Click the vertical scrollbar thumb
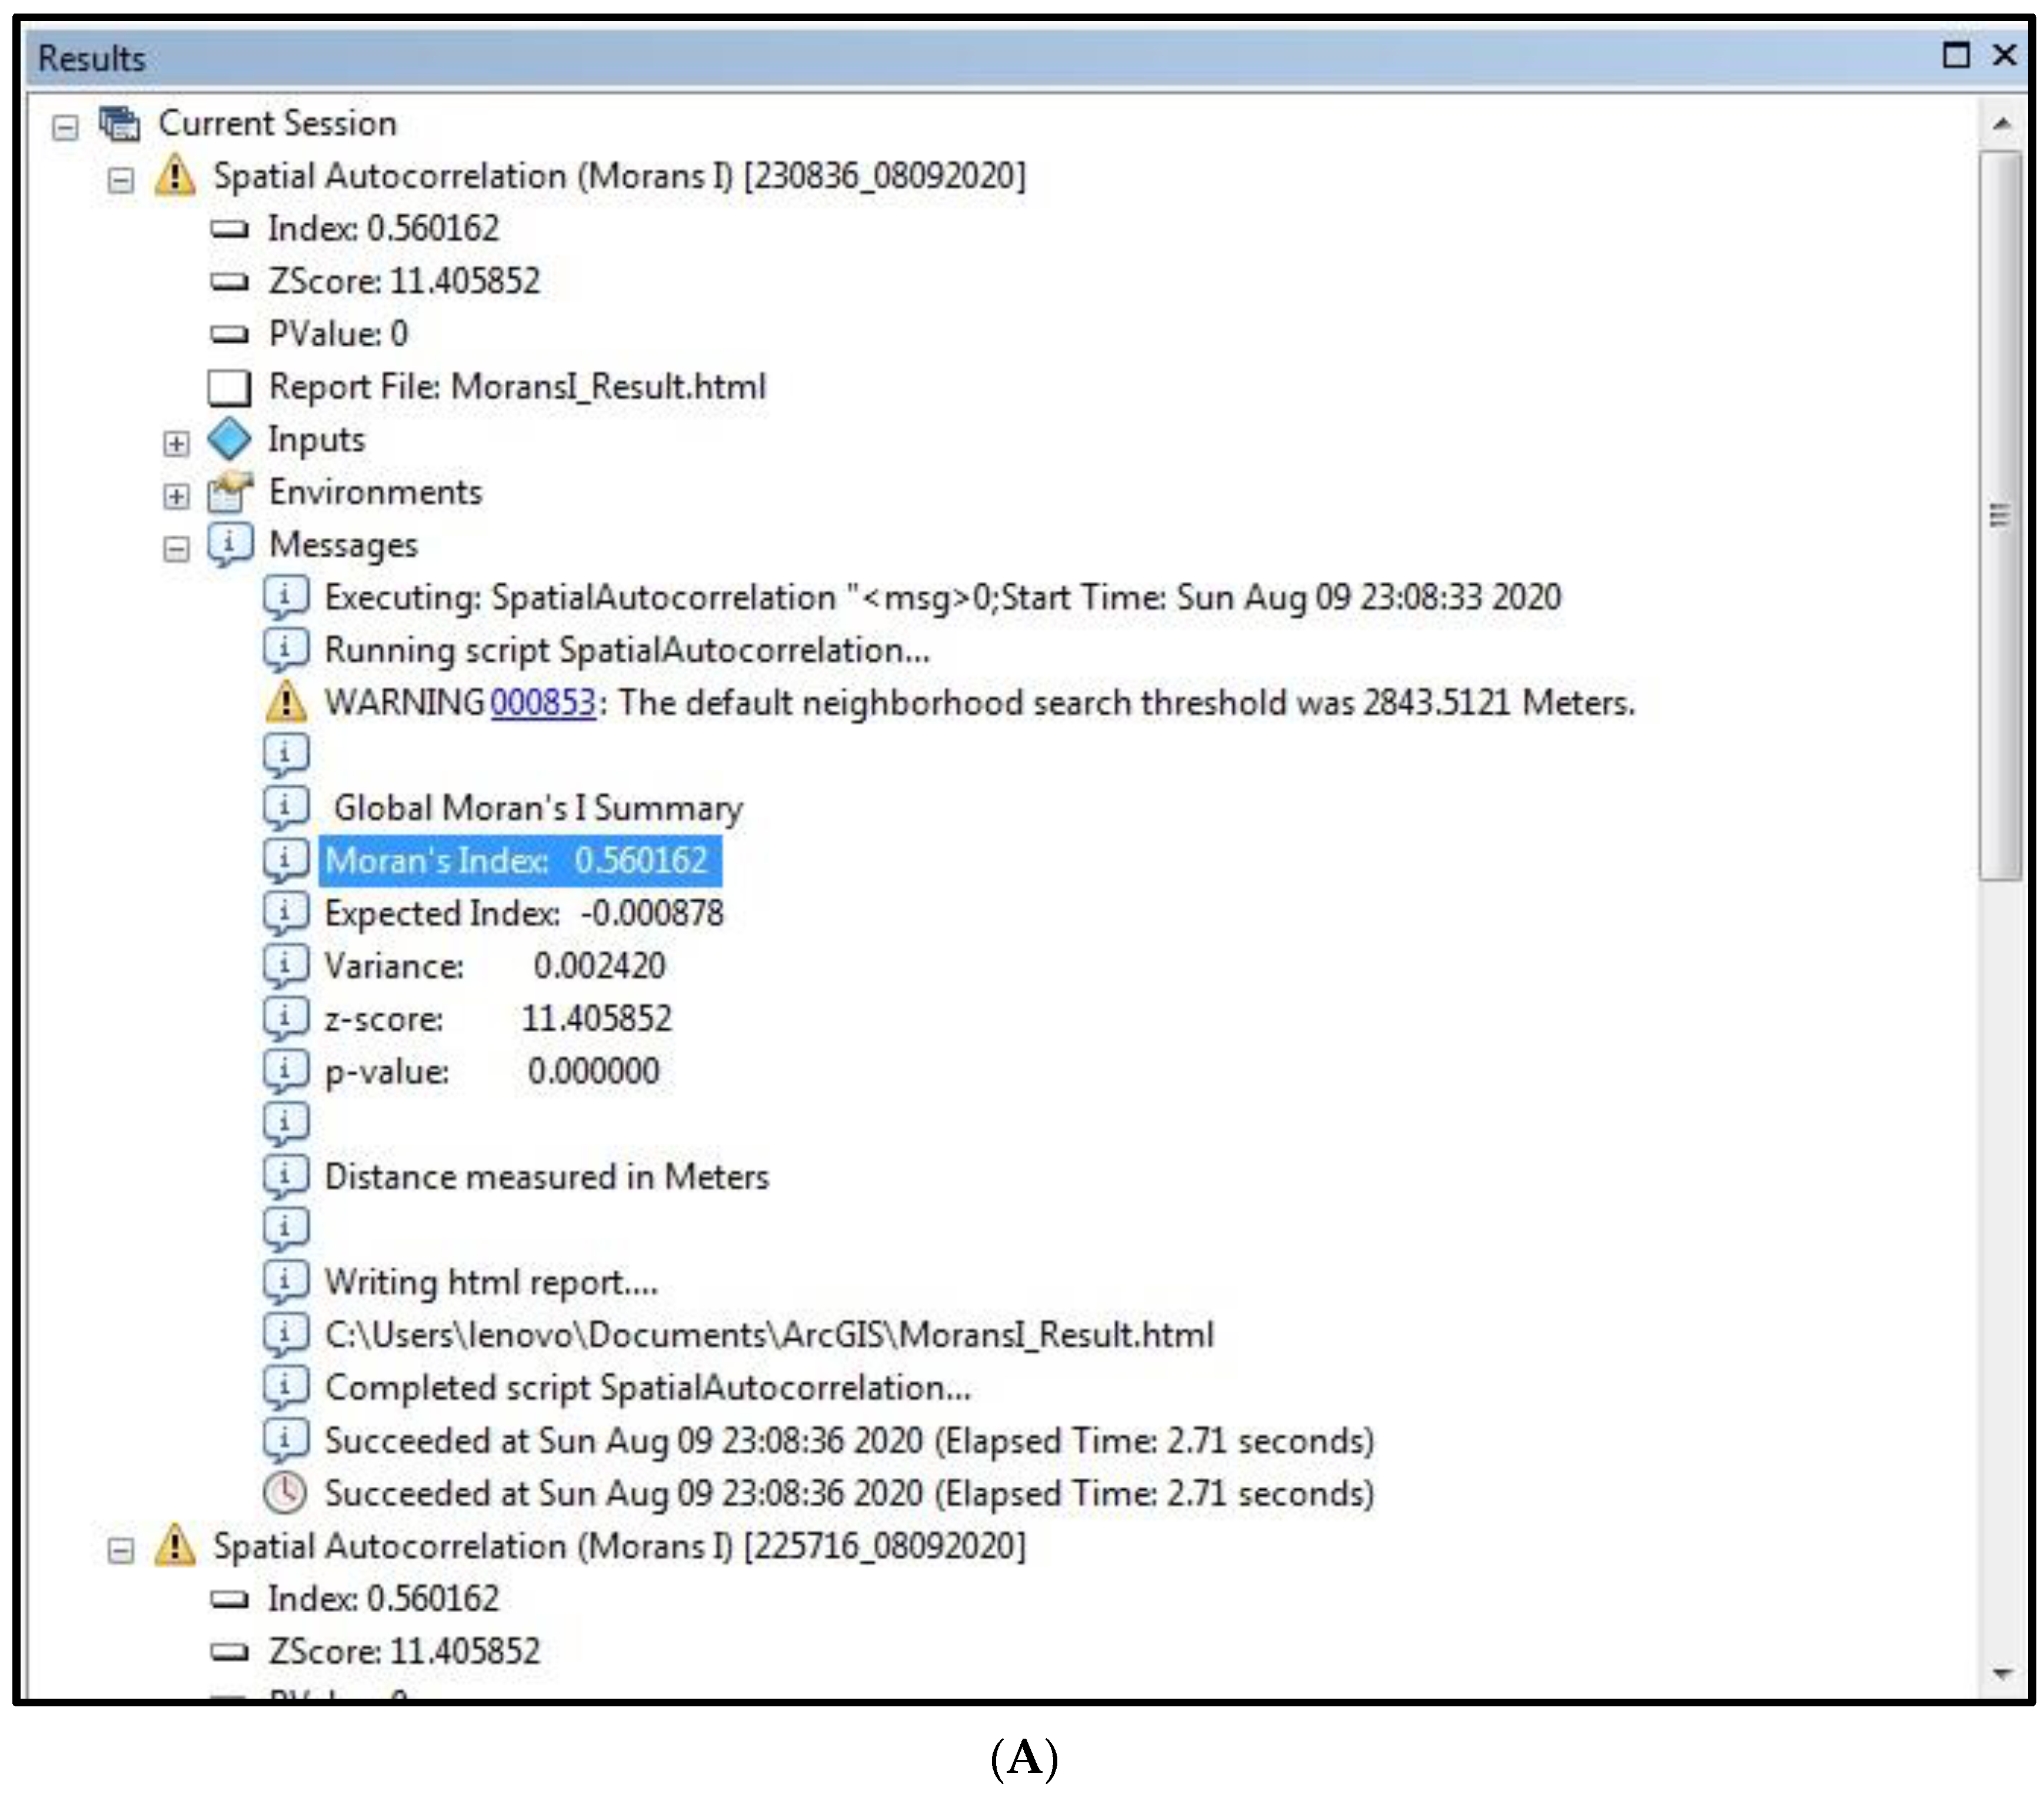The height and width of the screenshot is (1794, 2044). pyautogui.click(x=2000, y=516)
